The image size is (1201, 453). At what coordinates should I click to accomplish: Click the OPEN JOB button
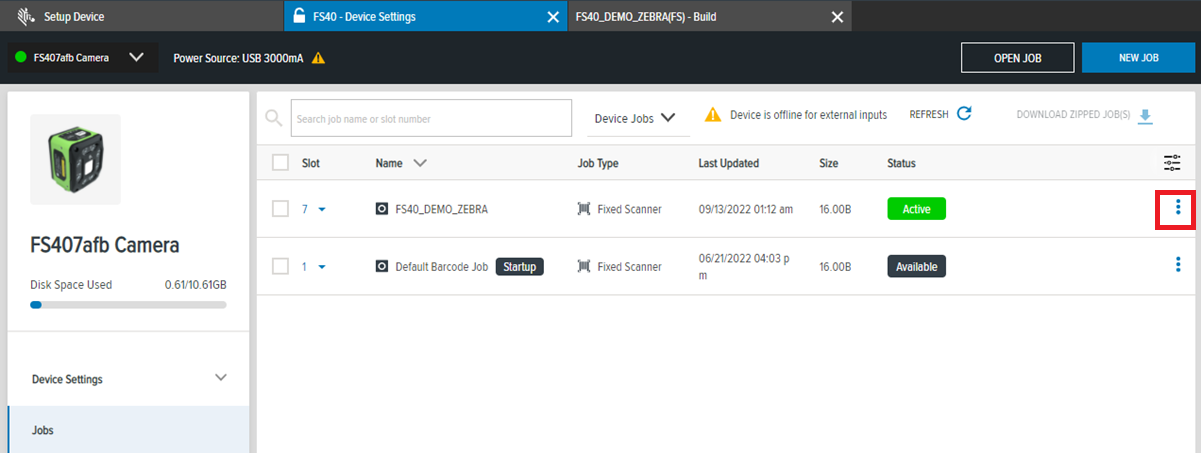click(x=1017, y=58)
